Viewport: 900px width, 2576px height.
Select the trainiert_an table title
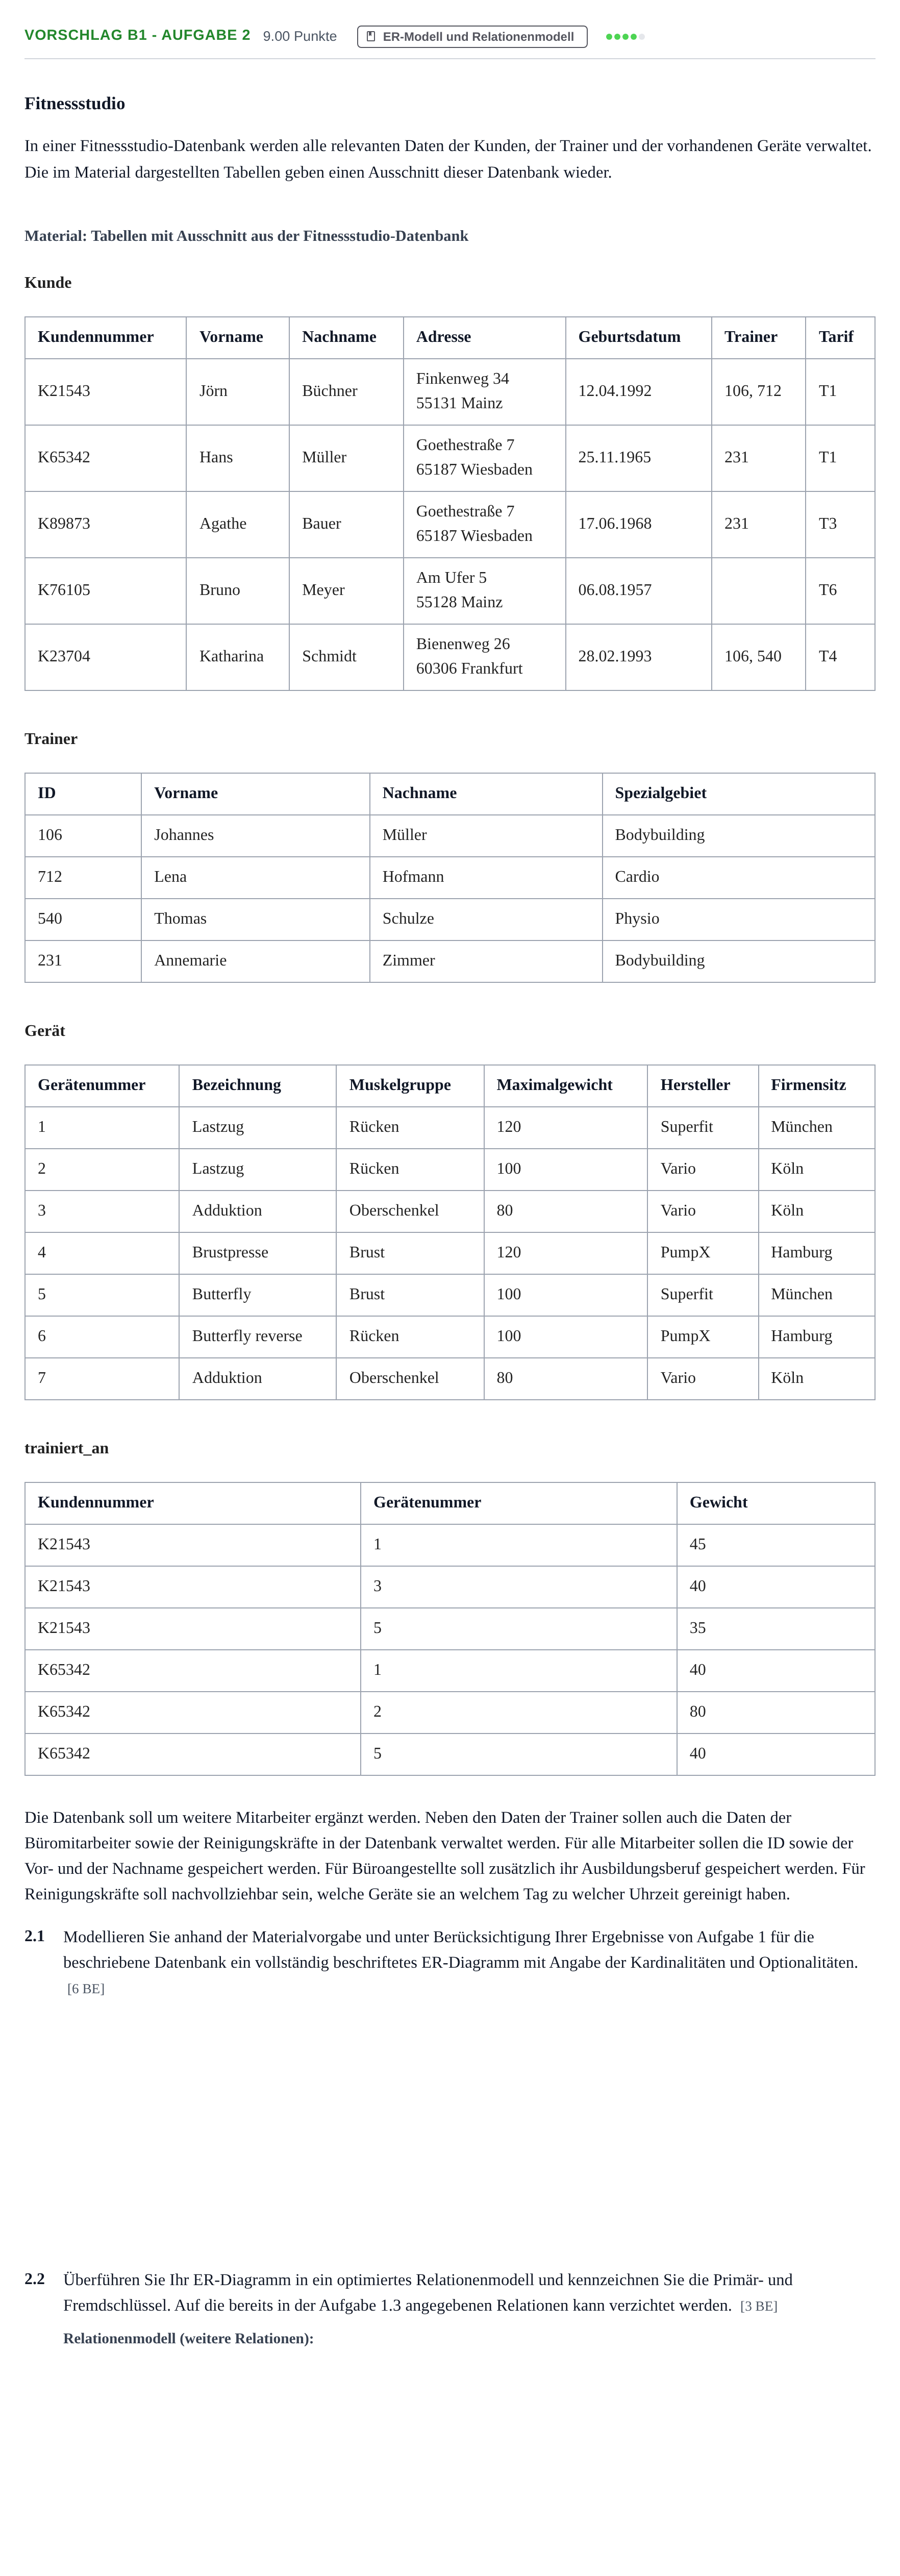[67, 1448]
